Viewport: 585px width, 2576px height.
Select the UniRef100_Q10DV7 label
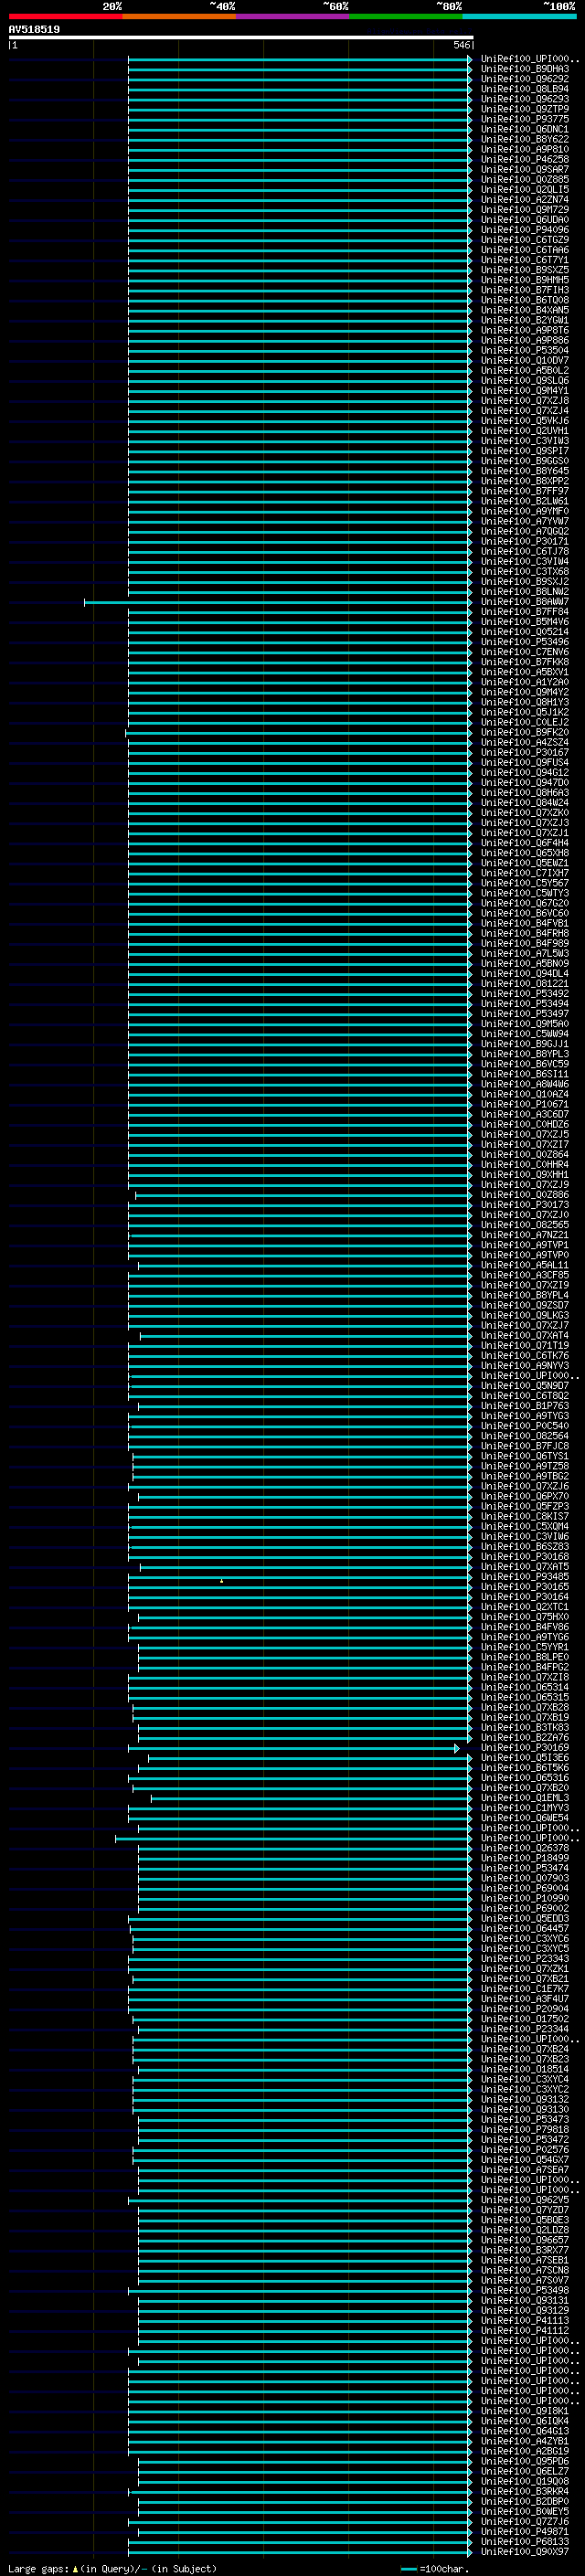point(525,361)
